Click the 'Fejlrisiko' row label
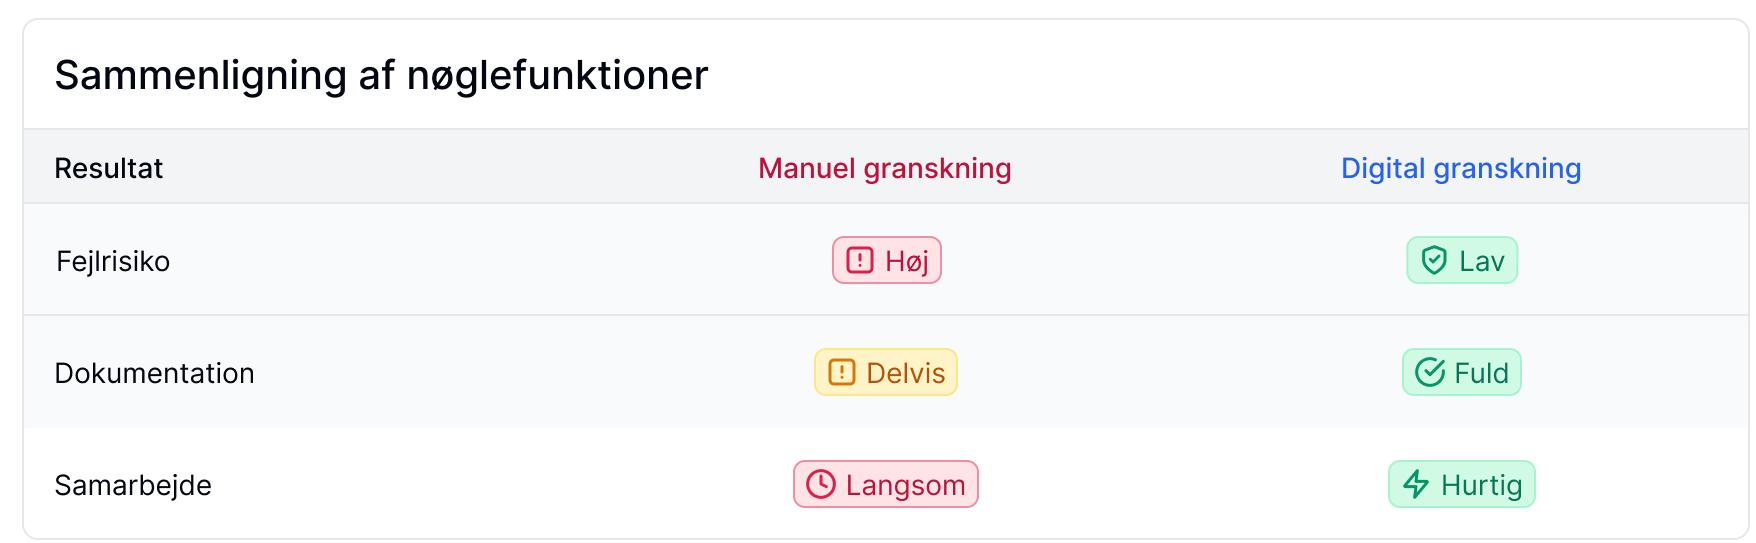This screenshot has width=1756, height=543. click(113, 262)
